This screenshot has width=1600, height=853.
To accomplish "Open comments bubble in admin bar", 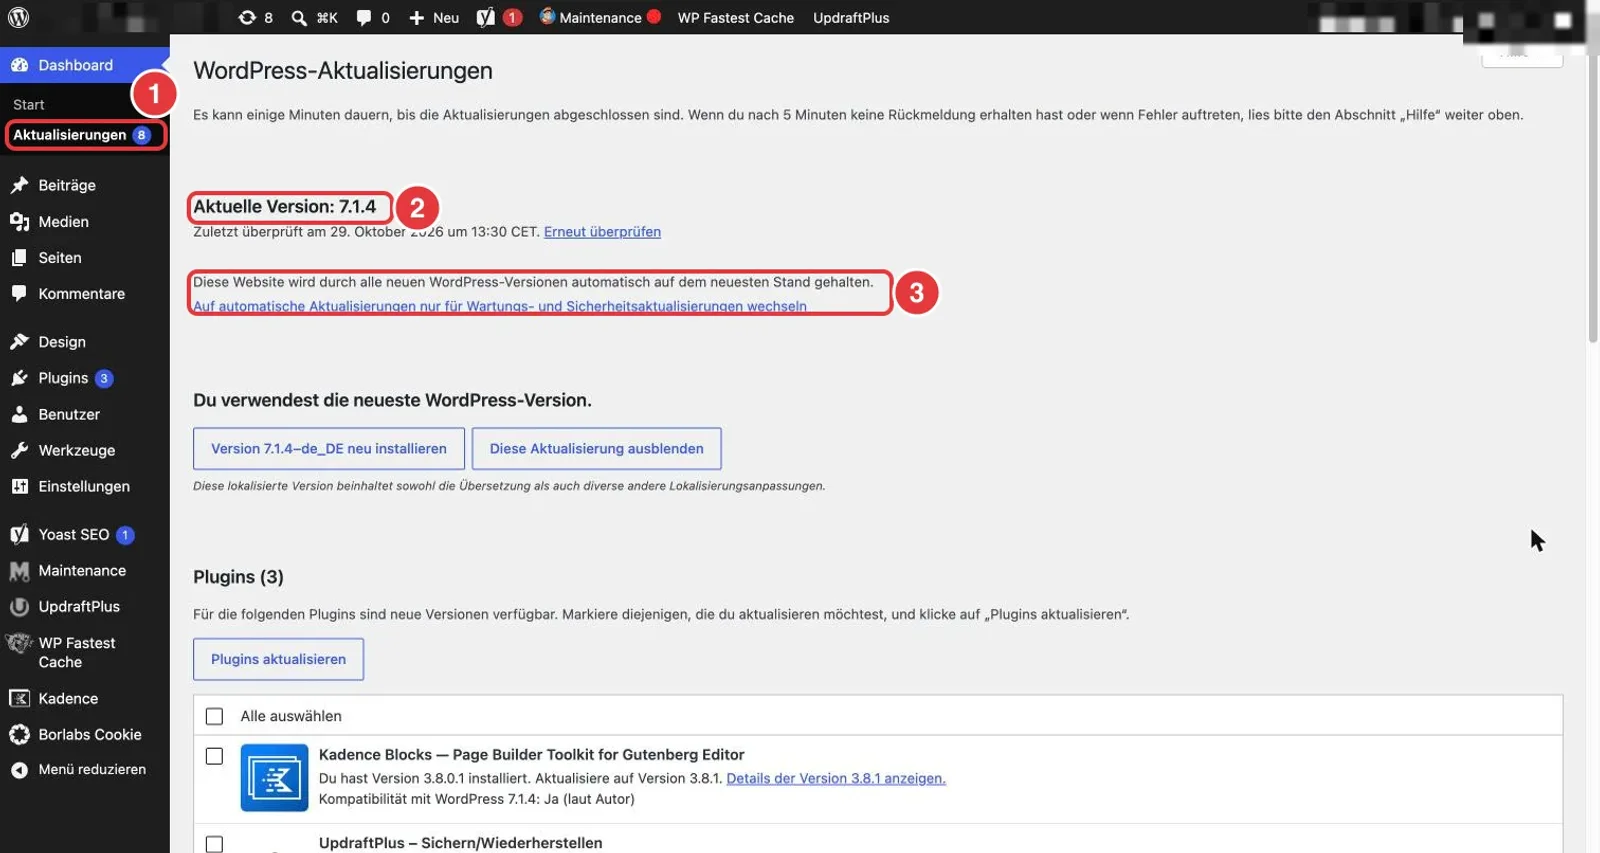I will click(x=364, y=18).
